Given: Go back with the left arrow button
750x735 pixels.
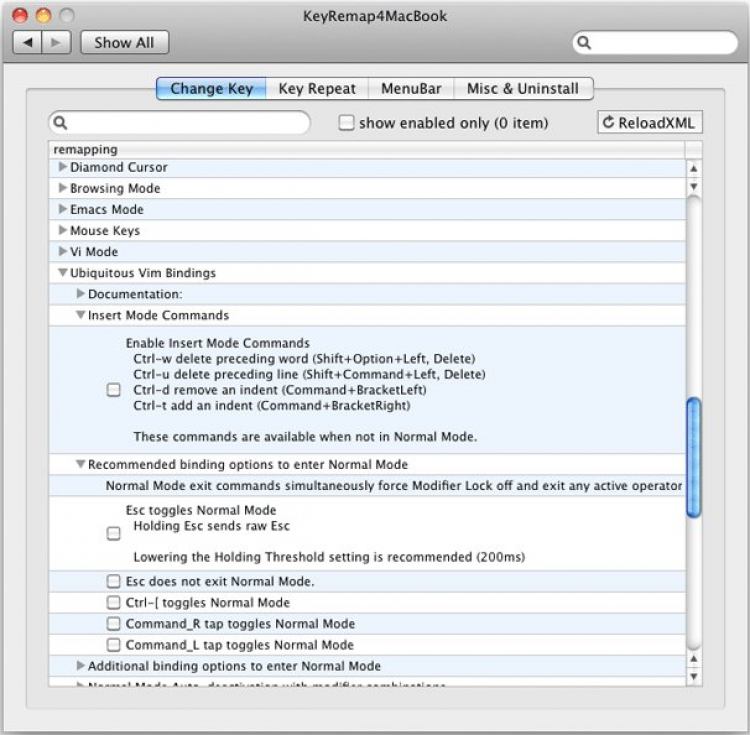Looking at the screenshot, I should click(x=27, y=43).
